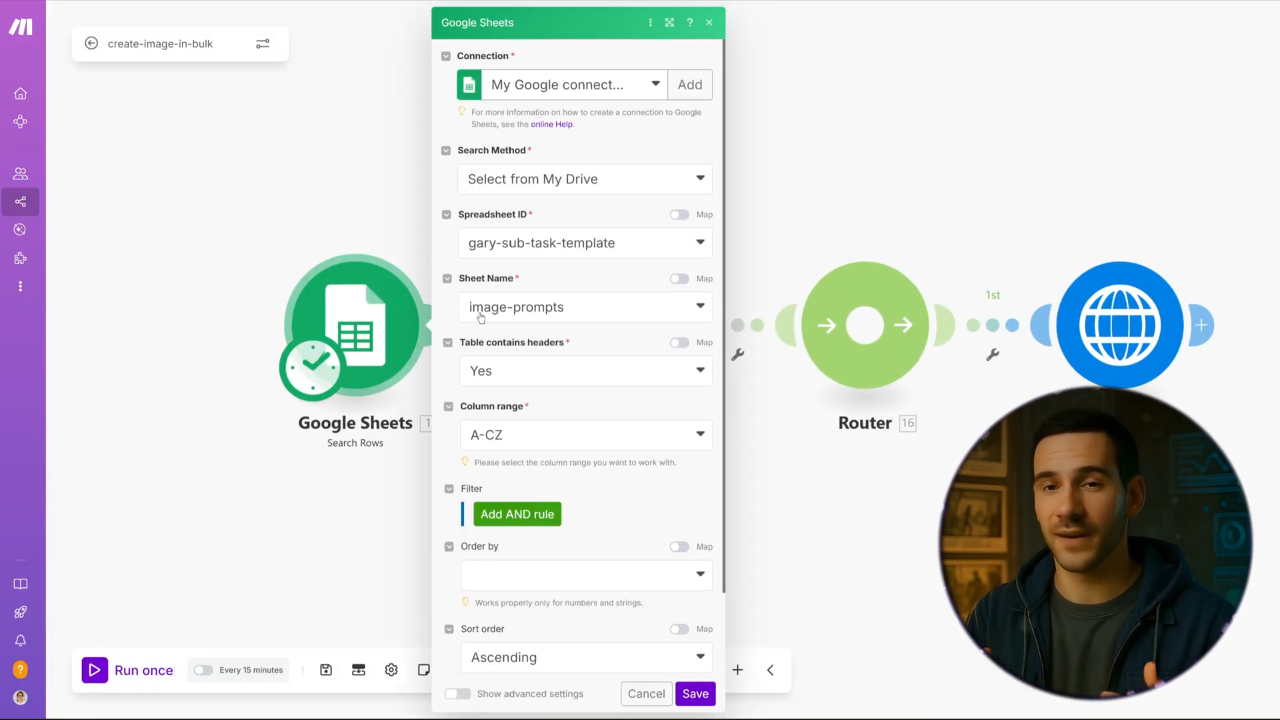Toggle the Connection field checkbox
The image size is (1280, 720).
(446, 56)
